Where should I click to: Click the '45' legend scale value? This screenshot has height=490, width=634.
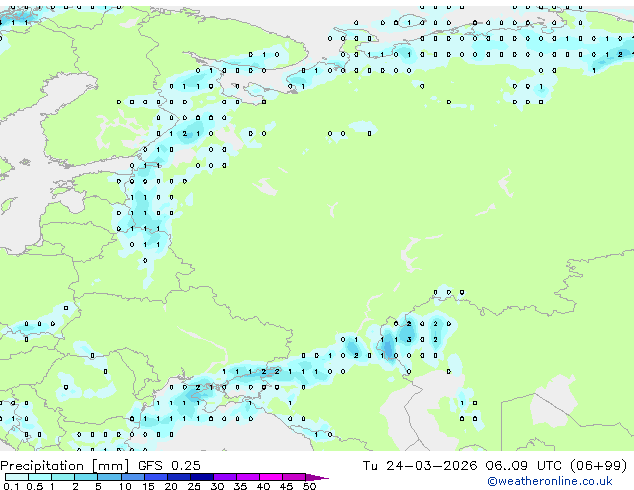pyautogui.click(x=286, y=486)
